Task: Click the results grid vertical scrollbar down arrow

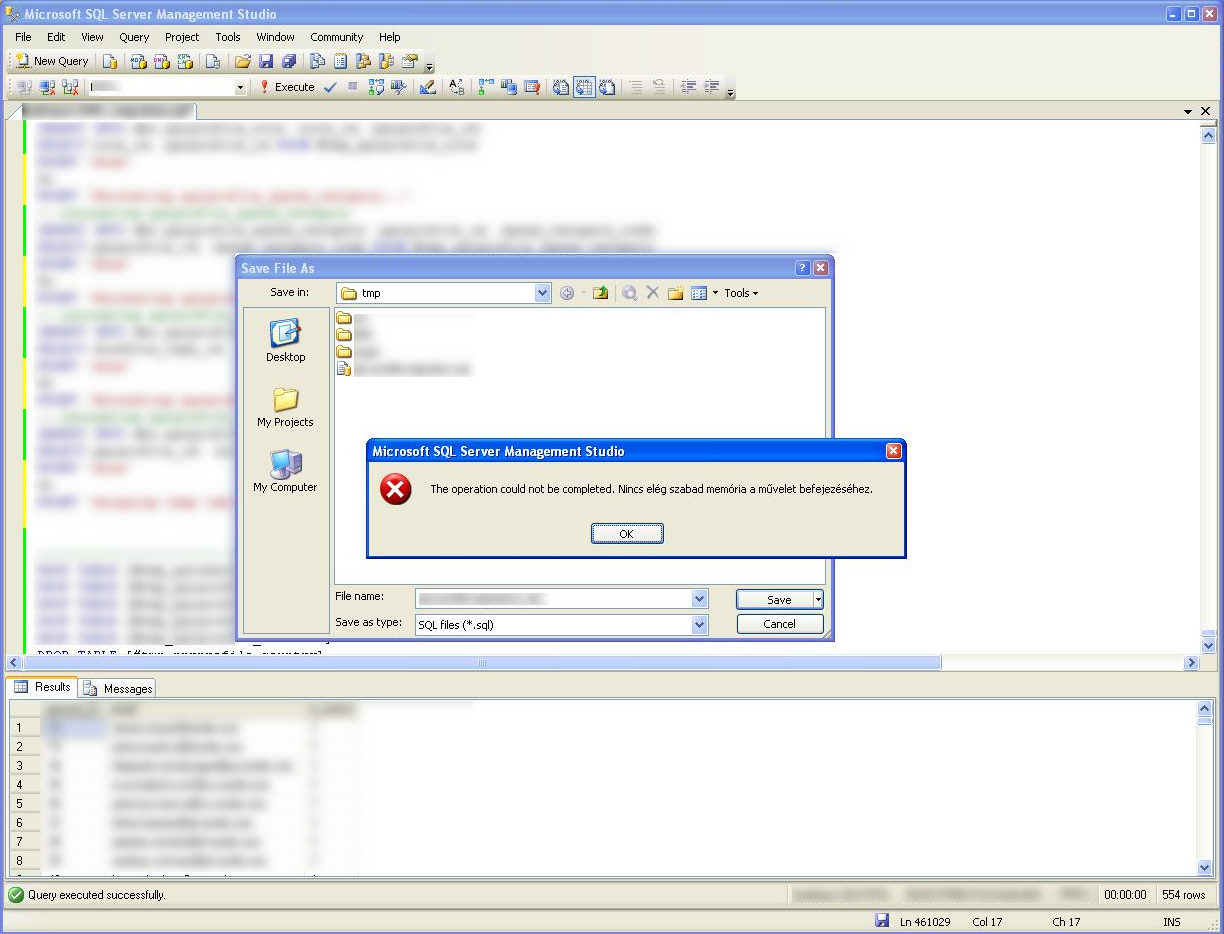Action: pyautogui.click(x=1205, y=868)
